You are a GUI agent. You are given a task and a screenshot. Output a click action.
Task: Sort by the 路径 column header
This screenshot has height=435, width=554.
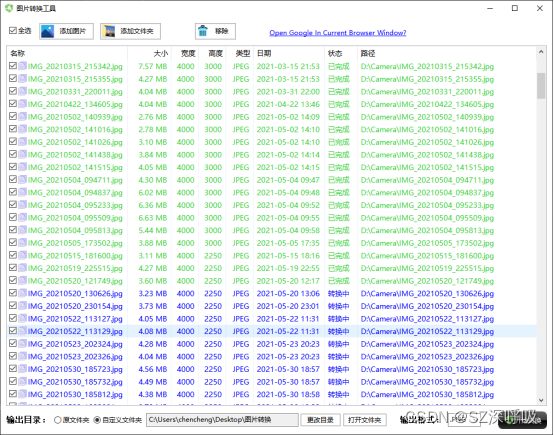pyautogui.click(x=447, y=53)
